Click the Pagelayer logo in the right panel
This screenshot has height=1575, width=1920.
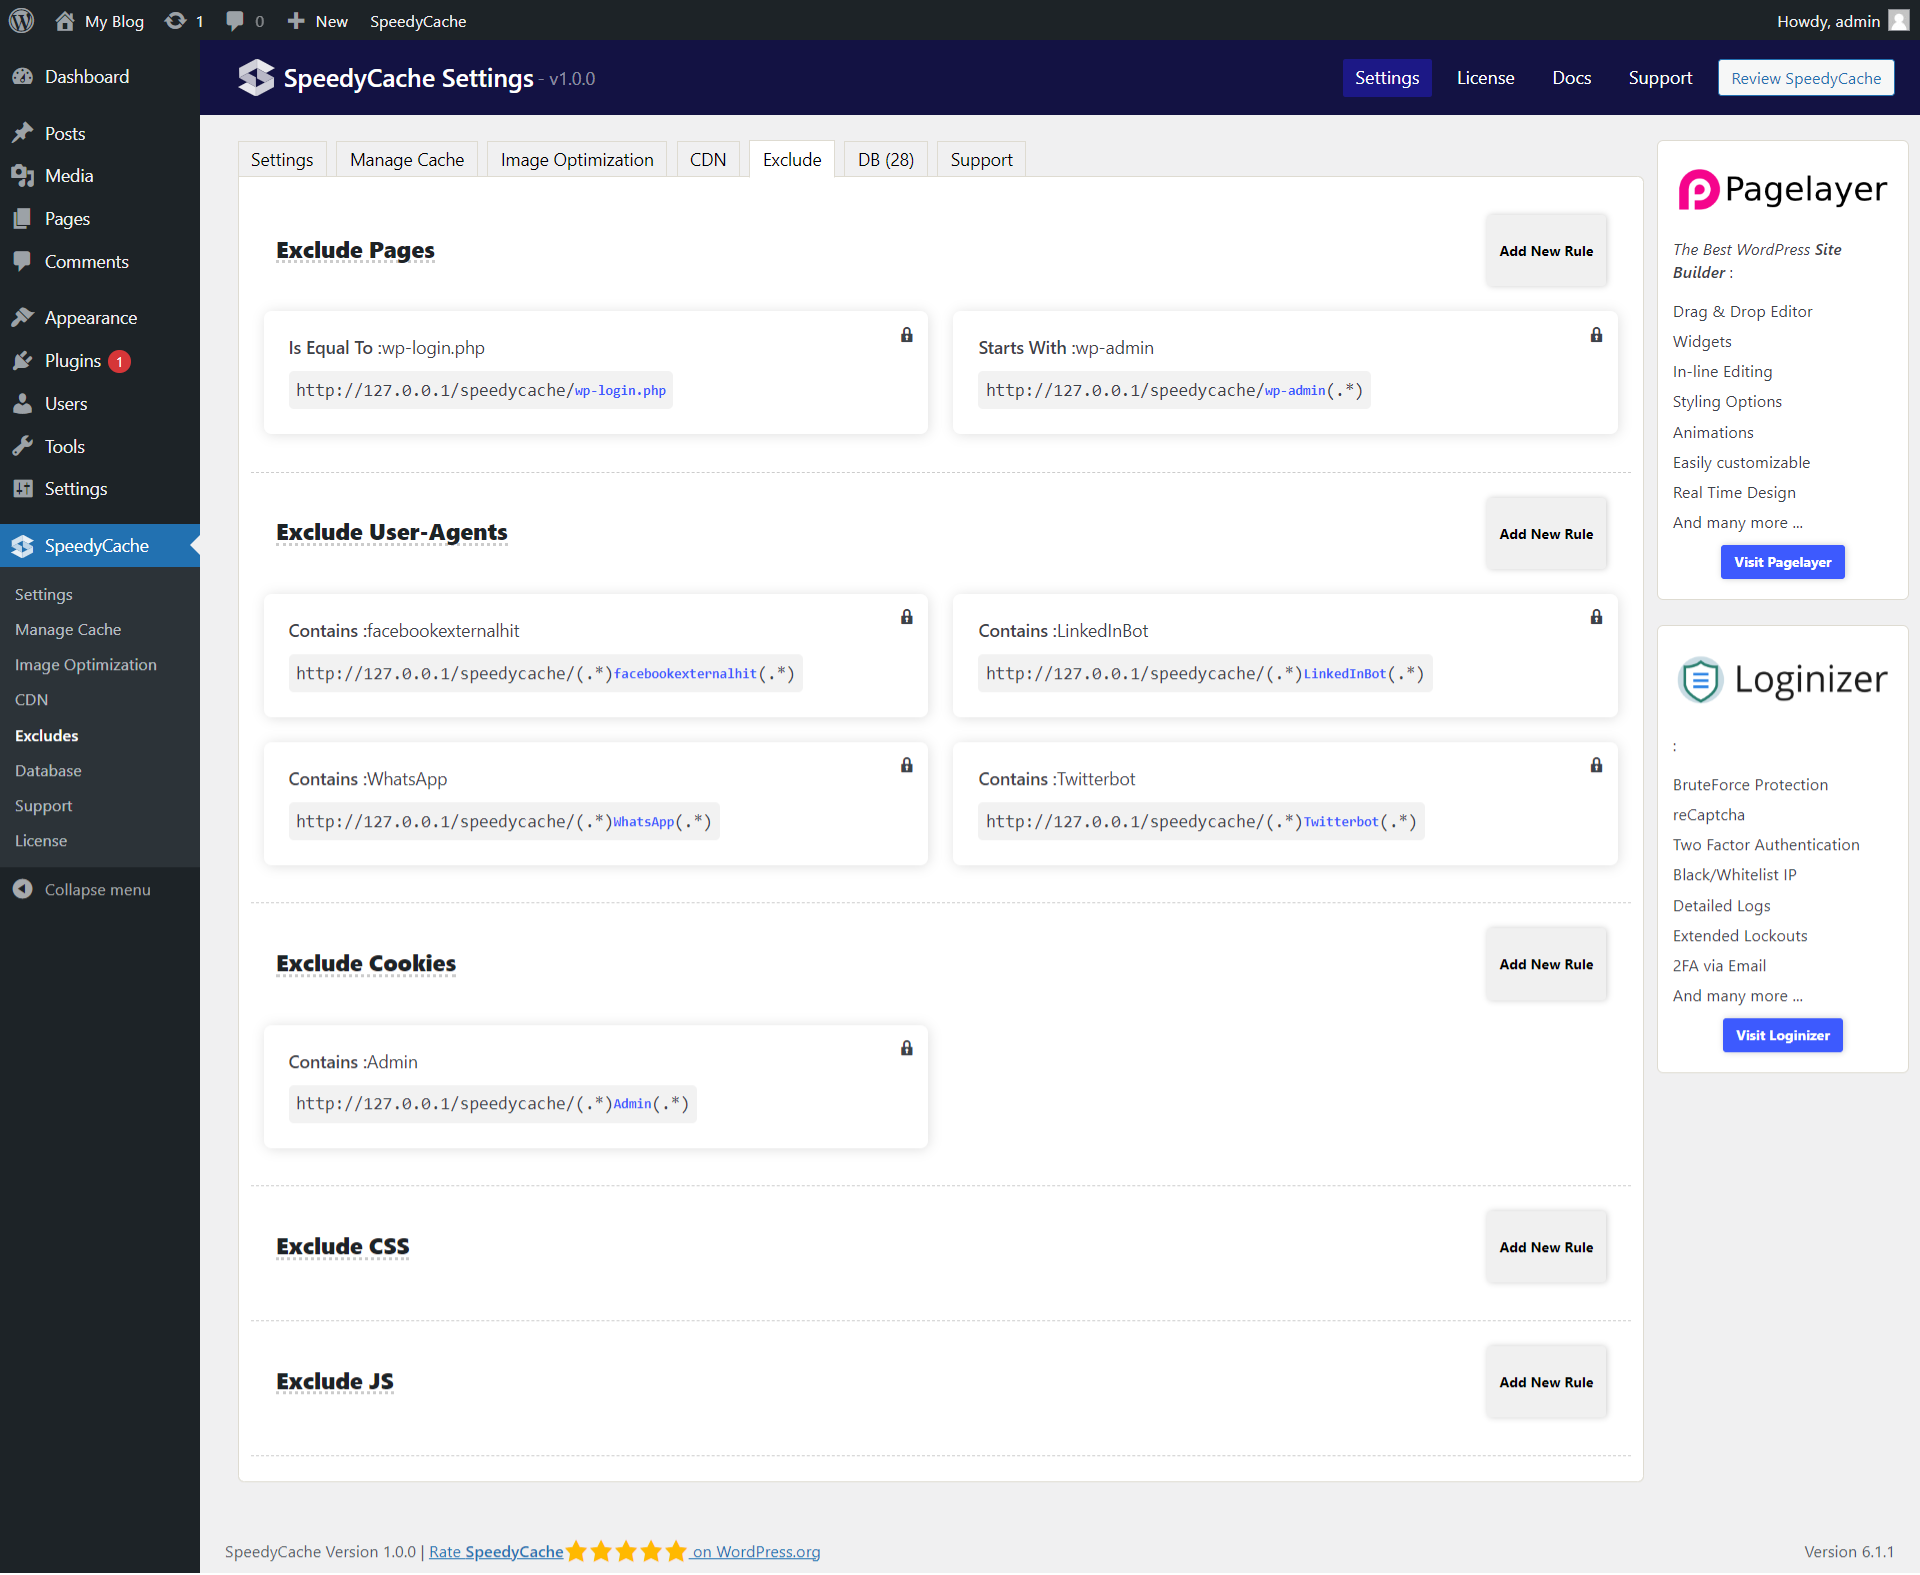click(1698, 189)
